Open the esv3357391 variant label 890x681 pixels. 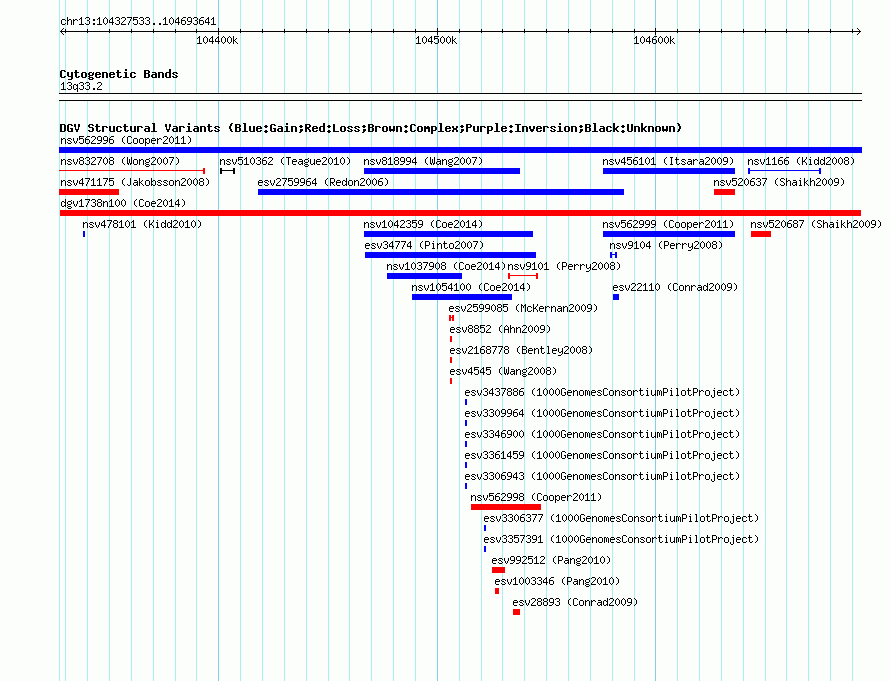coord(621,539)
